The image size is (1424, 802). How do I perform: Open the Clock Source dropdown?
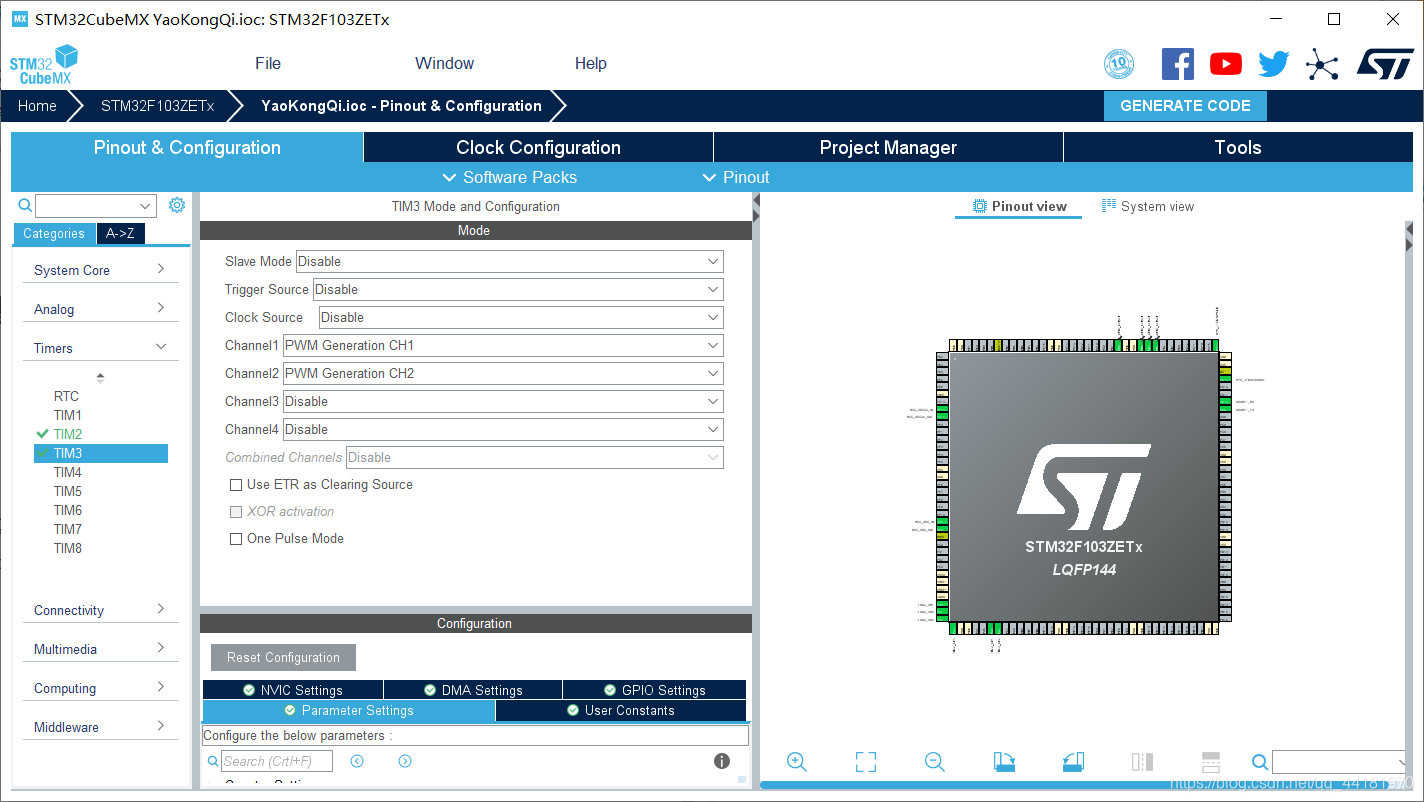[x=521, y=317]
